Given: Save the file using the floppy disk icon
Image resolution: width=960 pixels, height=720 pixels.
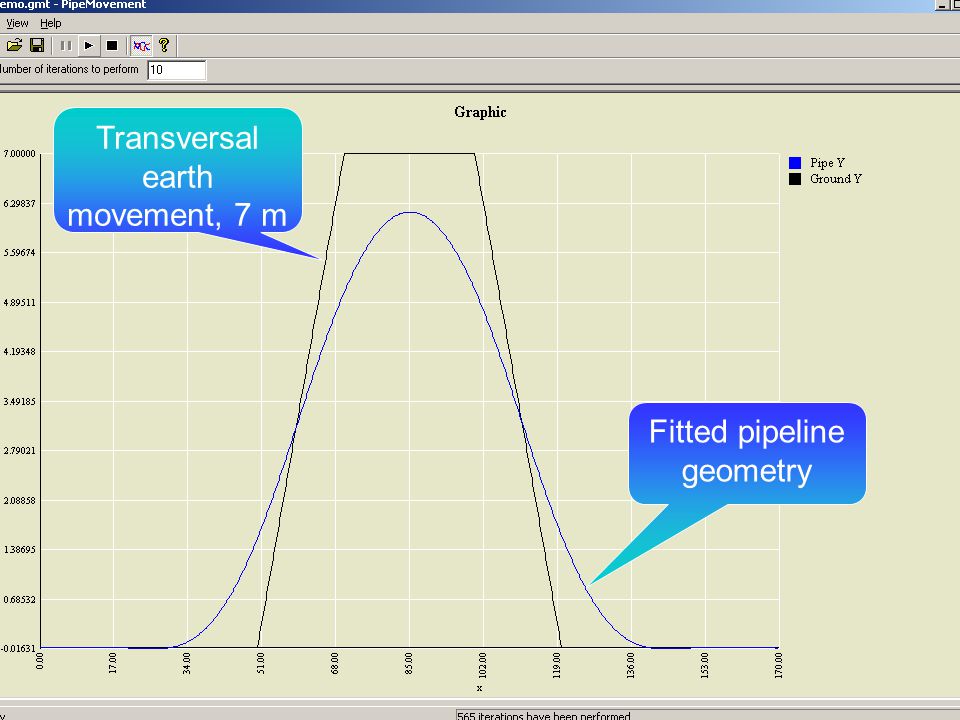Looking at the screenshot, I should tap(37, 45).
